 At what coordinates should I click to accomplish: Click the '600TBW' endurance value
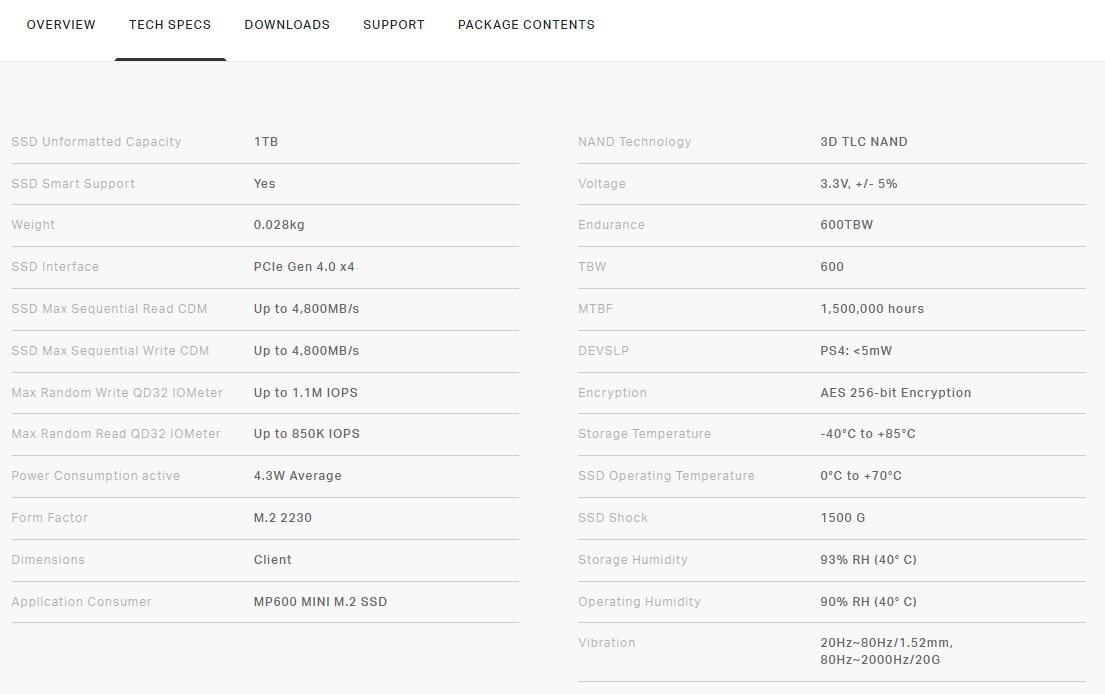click(846, 225)
